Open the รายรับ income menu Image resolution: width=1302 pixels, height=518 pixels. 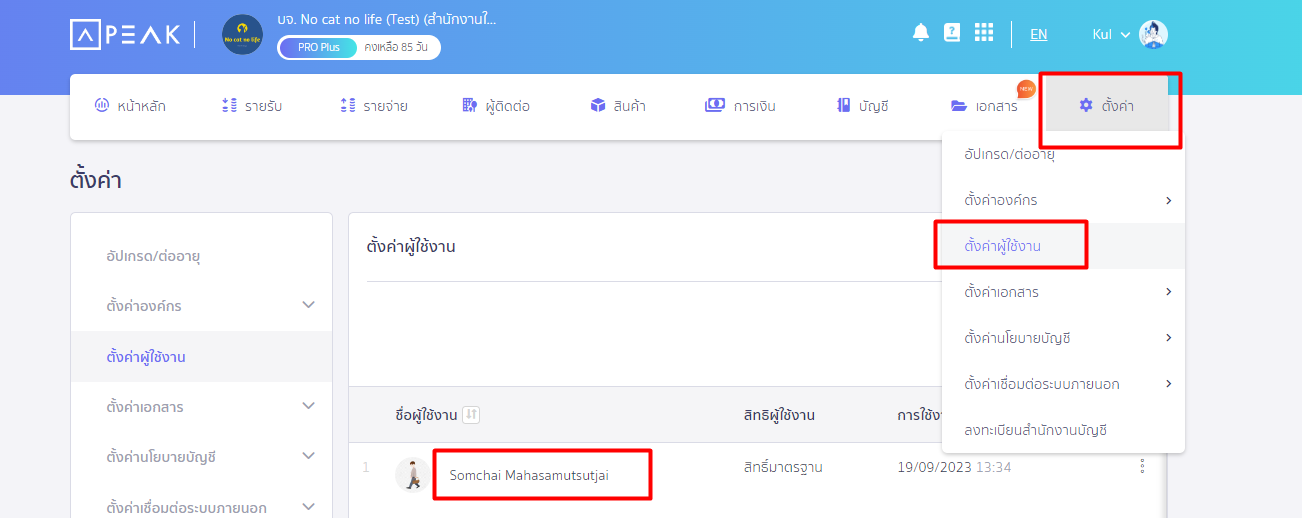252,106
